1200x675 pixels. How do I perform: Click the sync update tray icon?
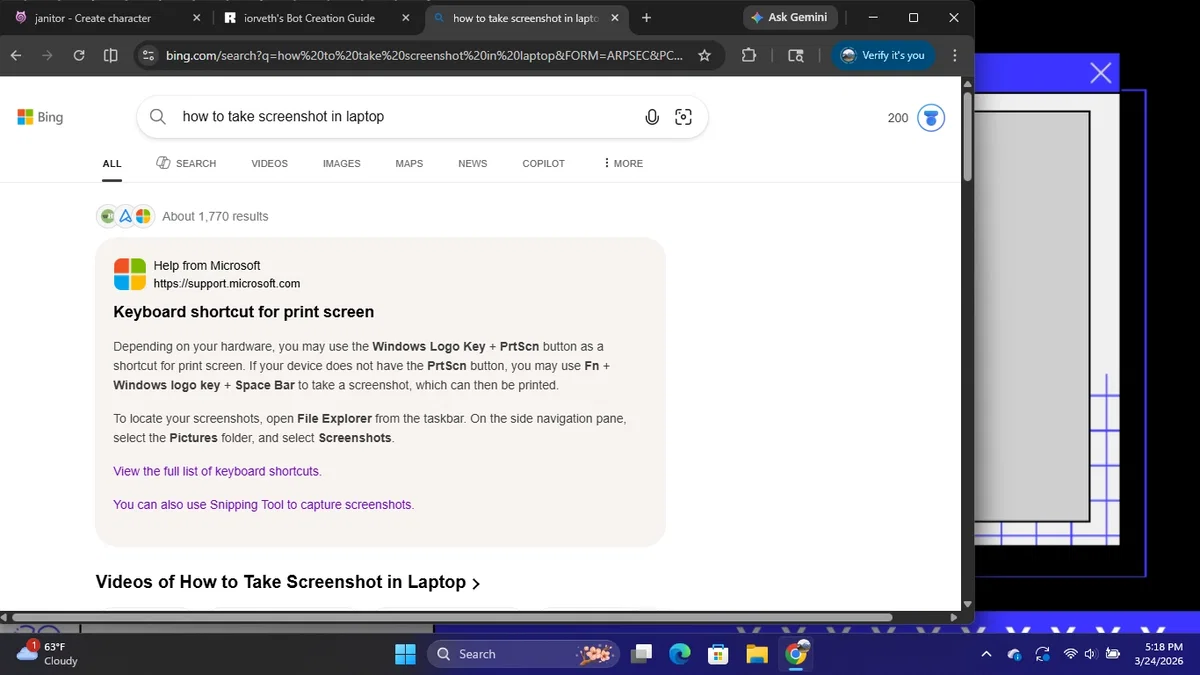tap(1042, 654)
